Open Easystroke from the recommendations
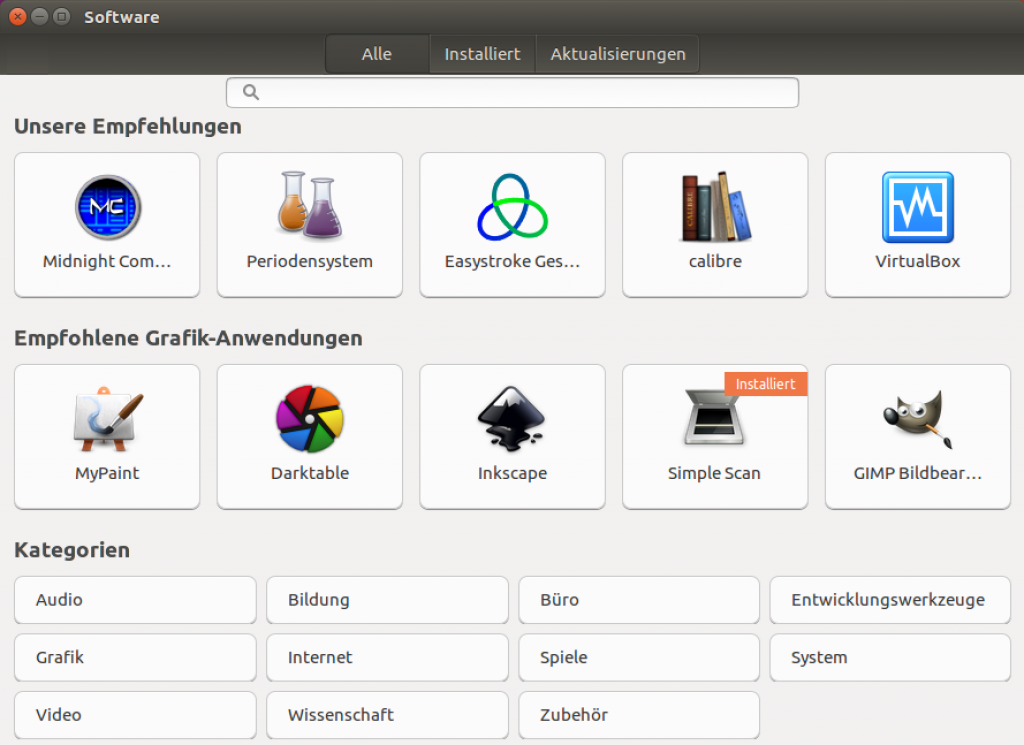Viewport: 1024px width, 745px height. click(x=512, y=224)
